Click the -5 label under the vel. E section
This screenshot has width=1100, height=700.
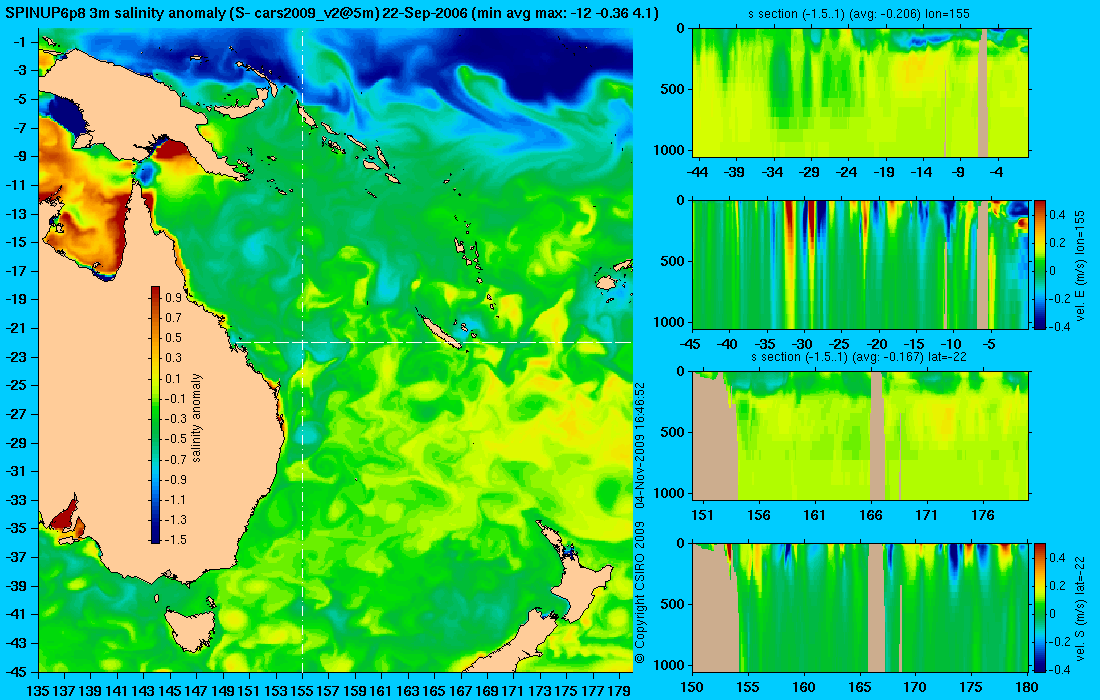(988, 344)
